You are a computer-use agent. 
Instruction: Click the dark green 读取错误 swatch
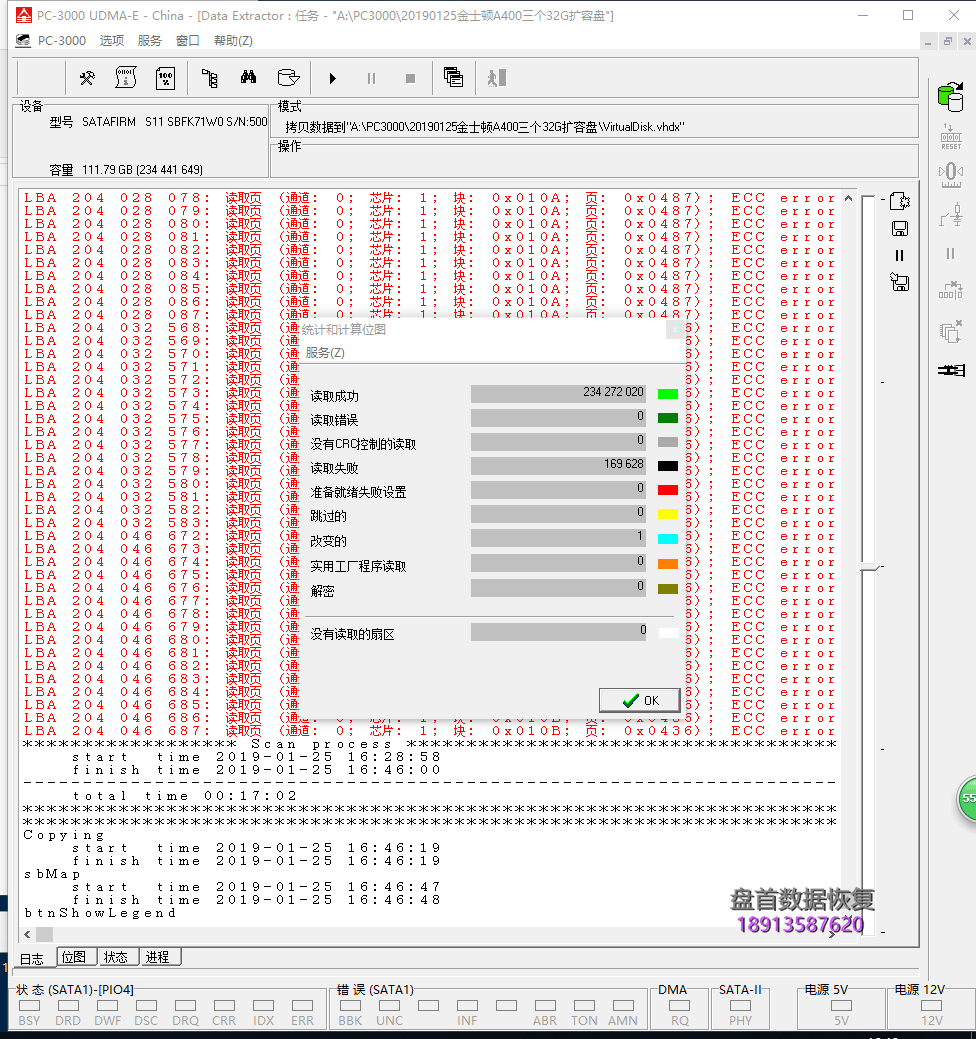pyautogui.click(x=668, y=418)
